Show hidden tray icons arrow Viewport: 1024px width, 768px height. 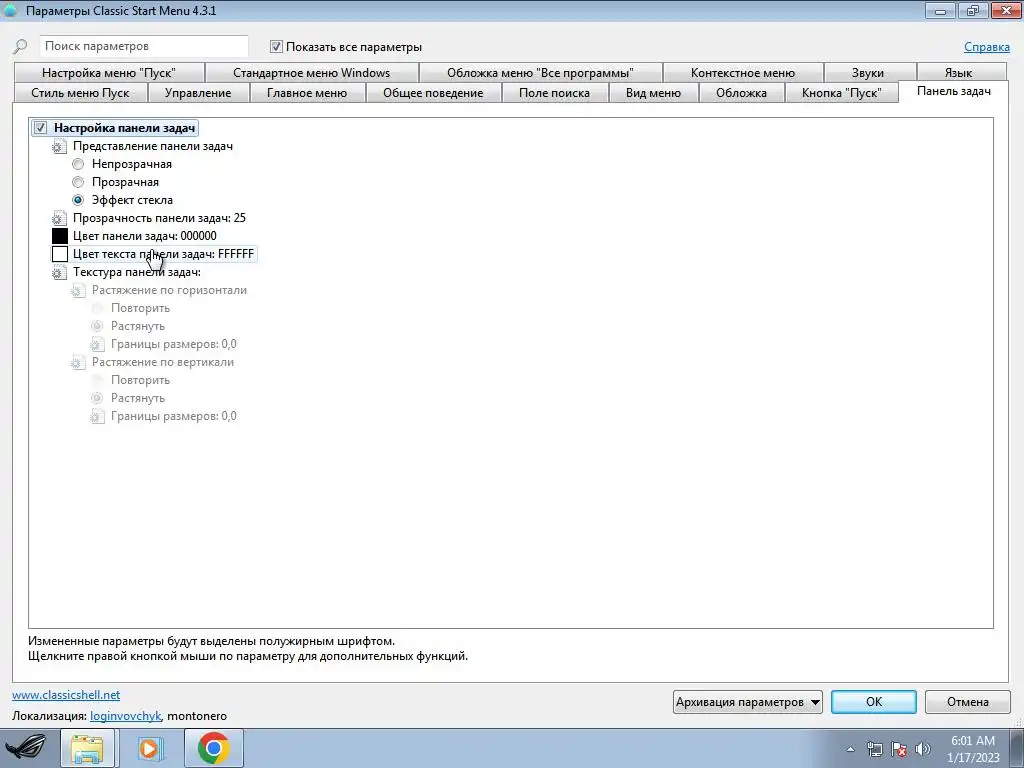click(850, 749)
